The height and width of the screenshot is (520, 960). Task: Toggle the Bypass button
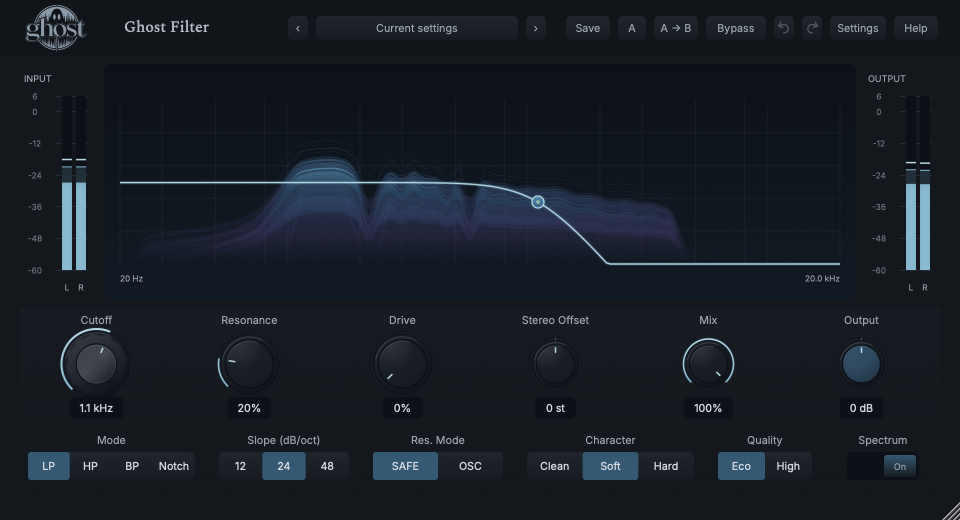click(736, 28)
